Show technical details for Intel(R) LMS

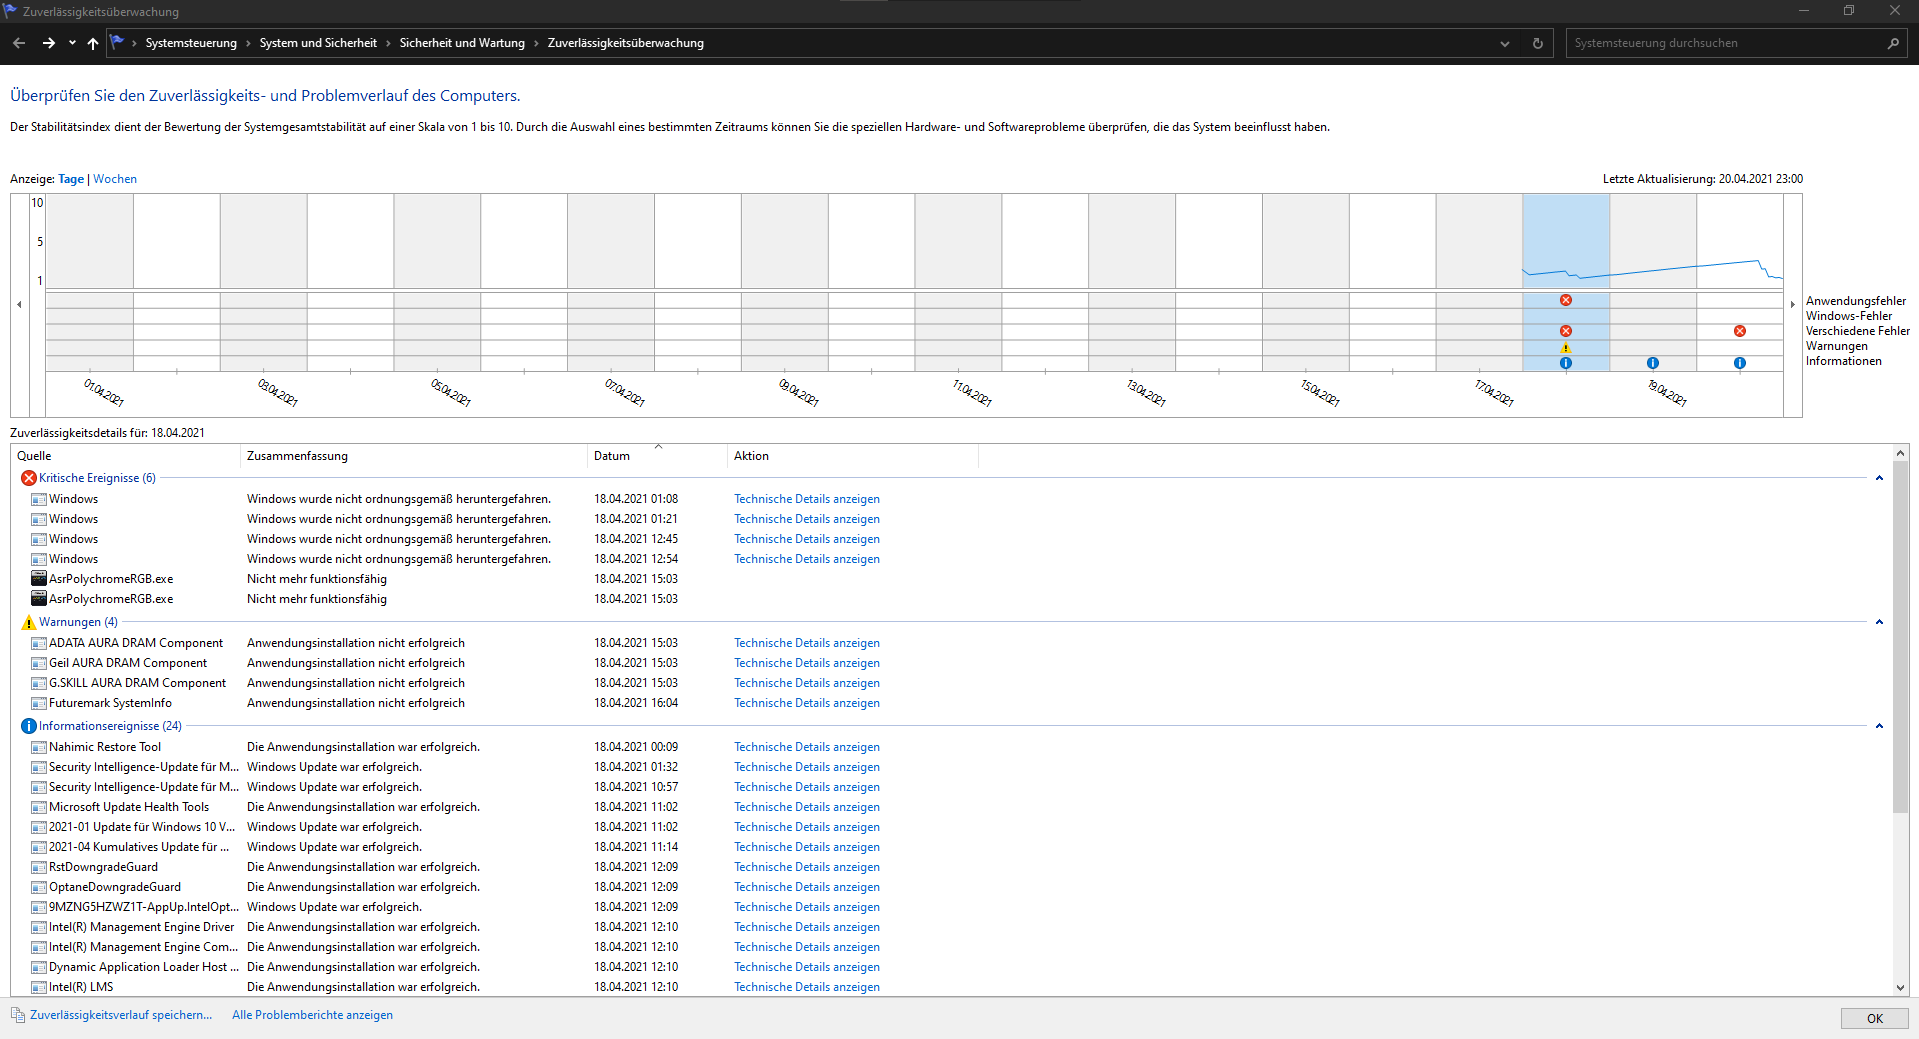tap(807, 987)
